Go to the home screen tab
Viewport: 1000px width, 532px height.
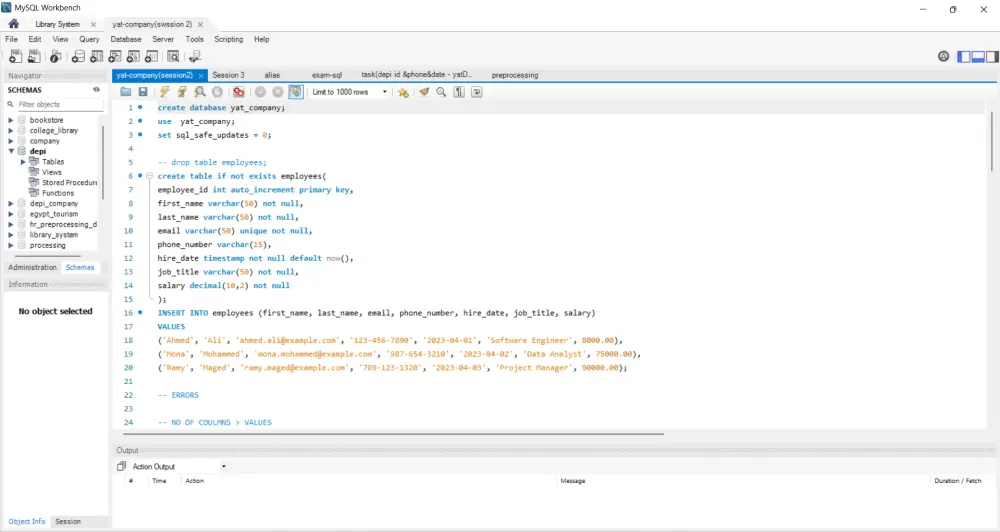pyautogui.click(x=13, y=24)
